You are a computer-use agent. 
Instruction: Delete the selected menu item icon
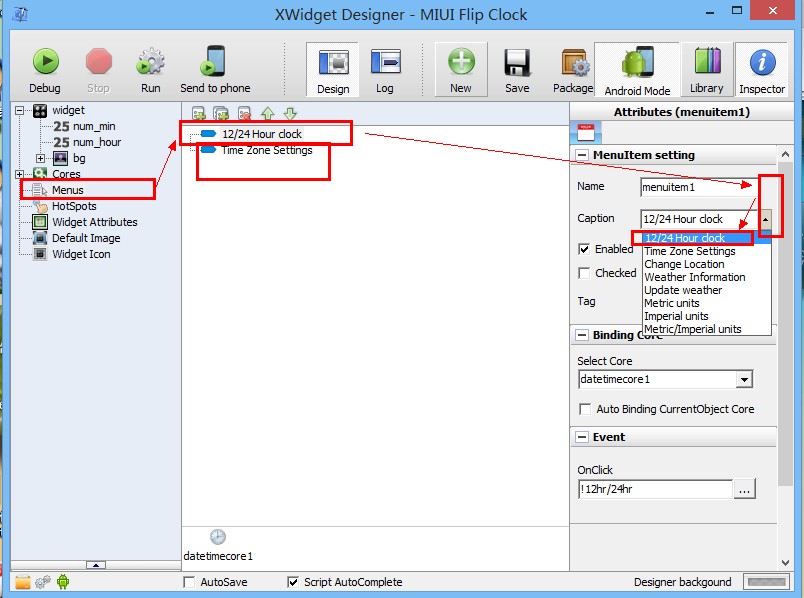click(245, 113)
